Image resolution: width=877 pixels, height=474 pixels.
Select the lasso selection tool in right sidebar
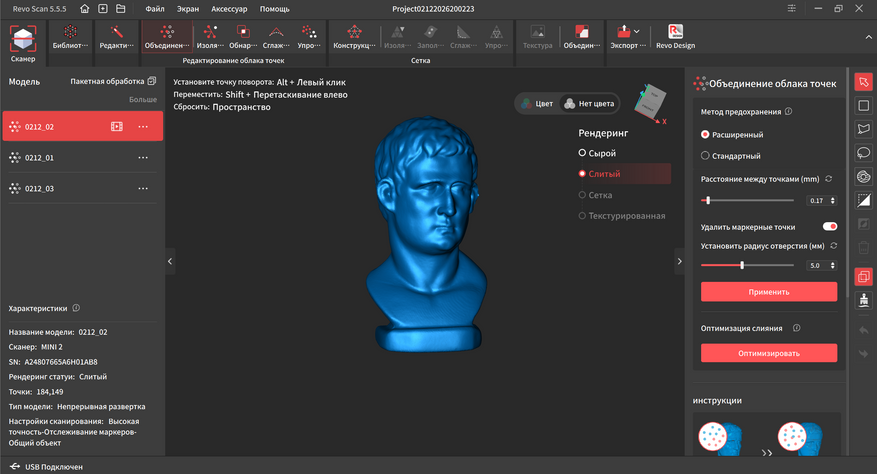point(864,152)
